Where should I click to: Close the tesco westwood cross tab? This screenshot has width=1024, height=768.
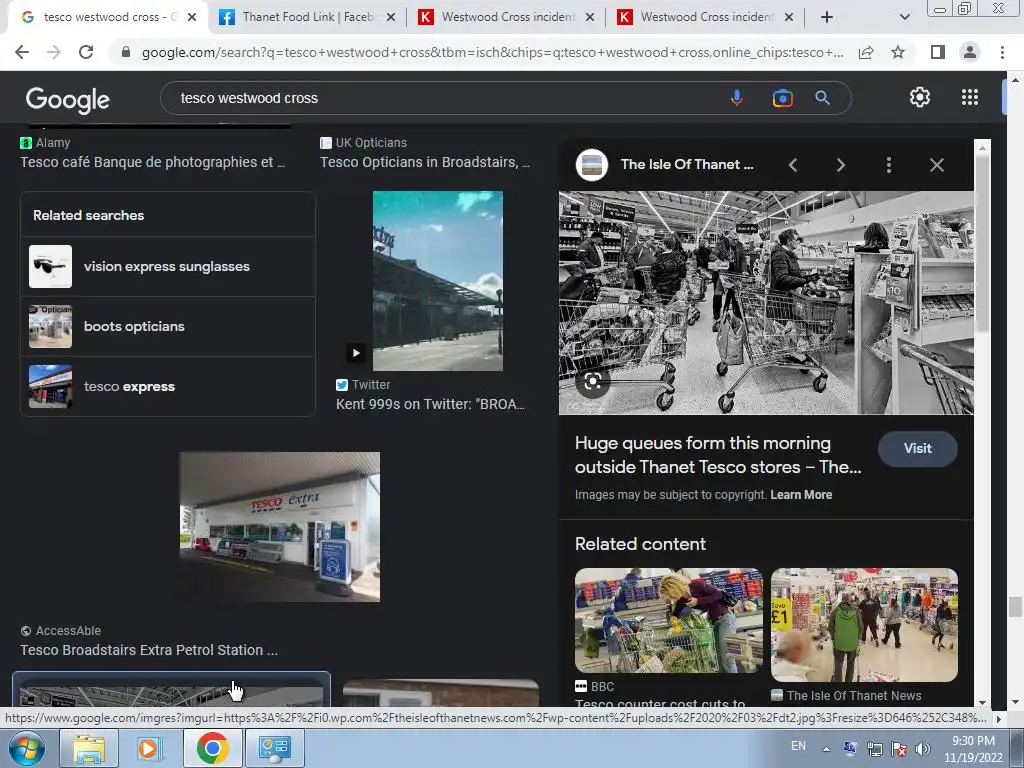coord(192,18)
